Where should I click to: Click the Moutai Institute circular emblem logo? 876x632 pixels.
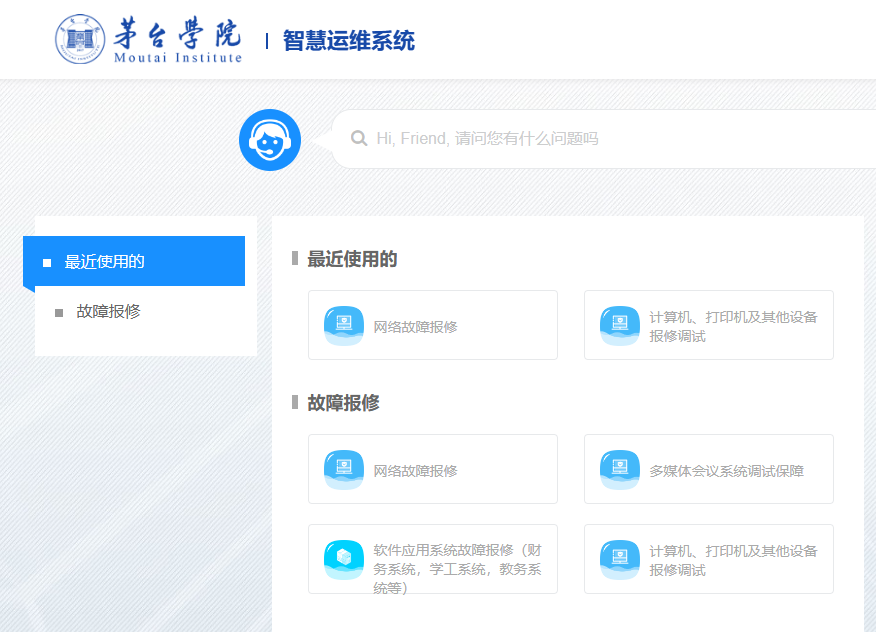pyautogui.click(x=80, y=40)
